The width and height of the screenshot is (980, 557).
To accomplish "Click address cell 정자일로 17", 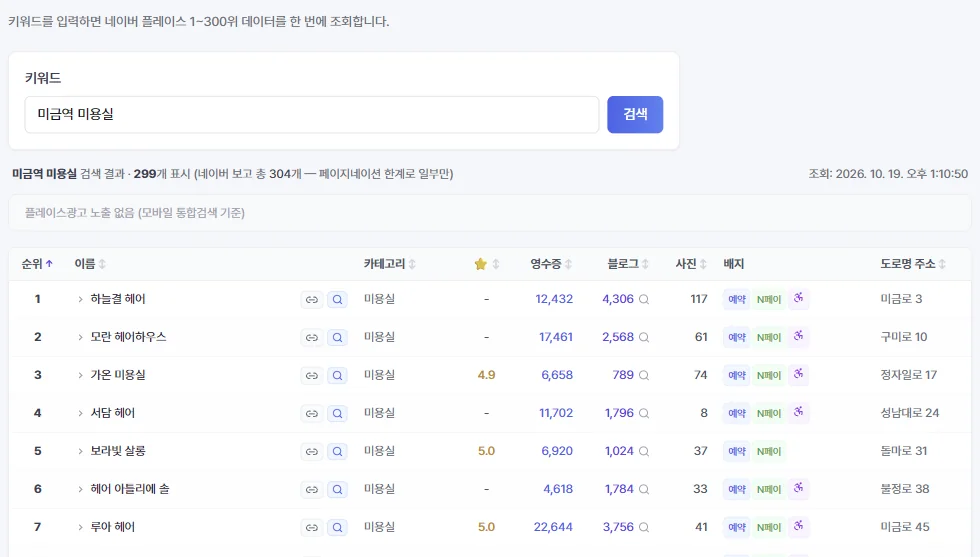I will 909,374.
